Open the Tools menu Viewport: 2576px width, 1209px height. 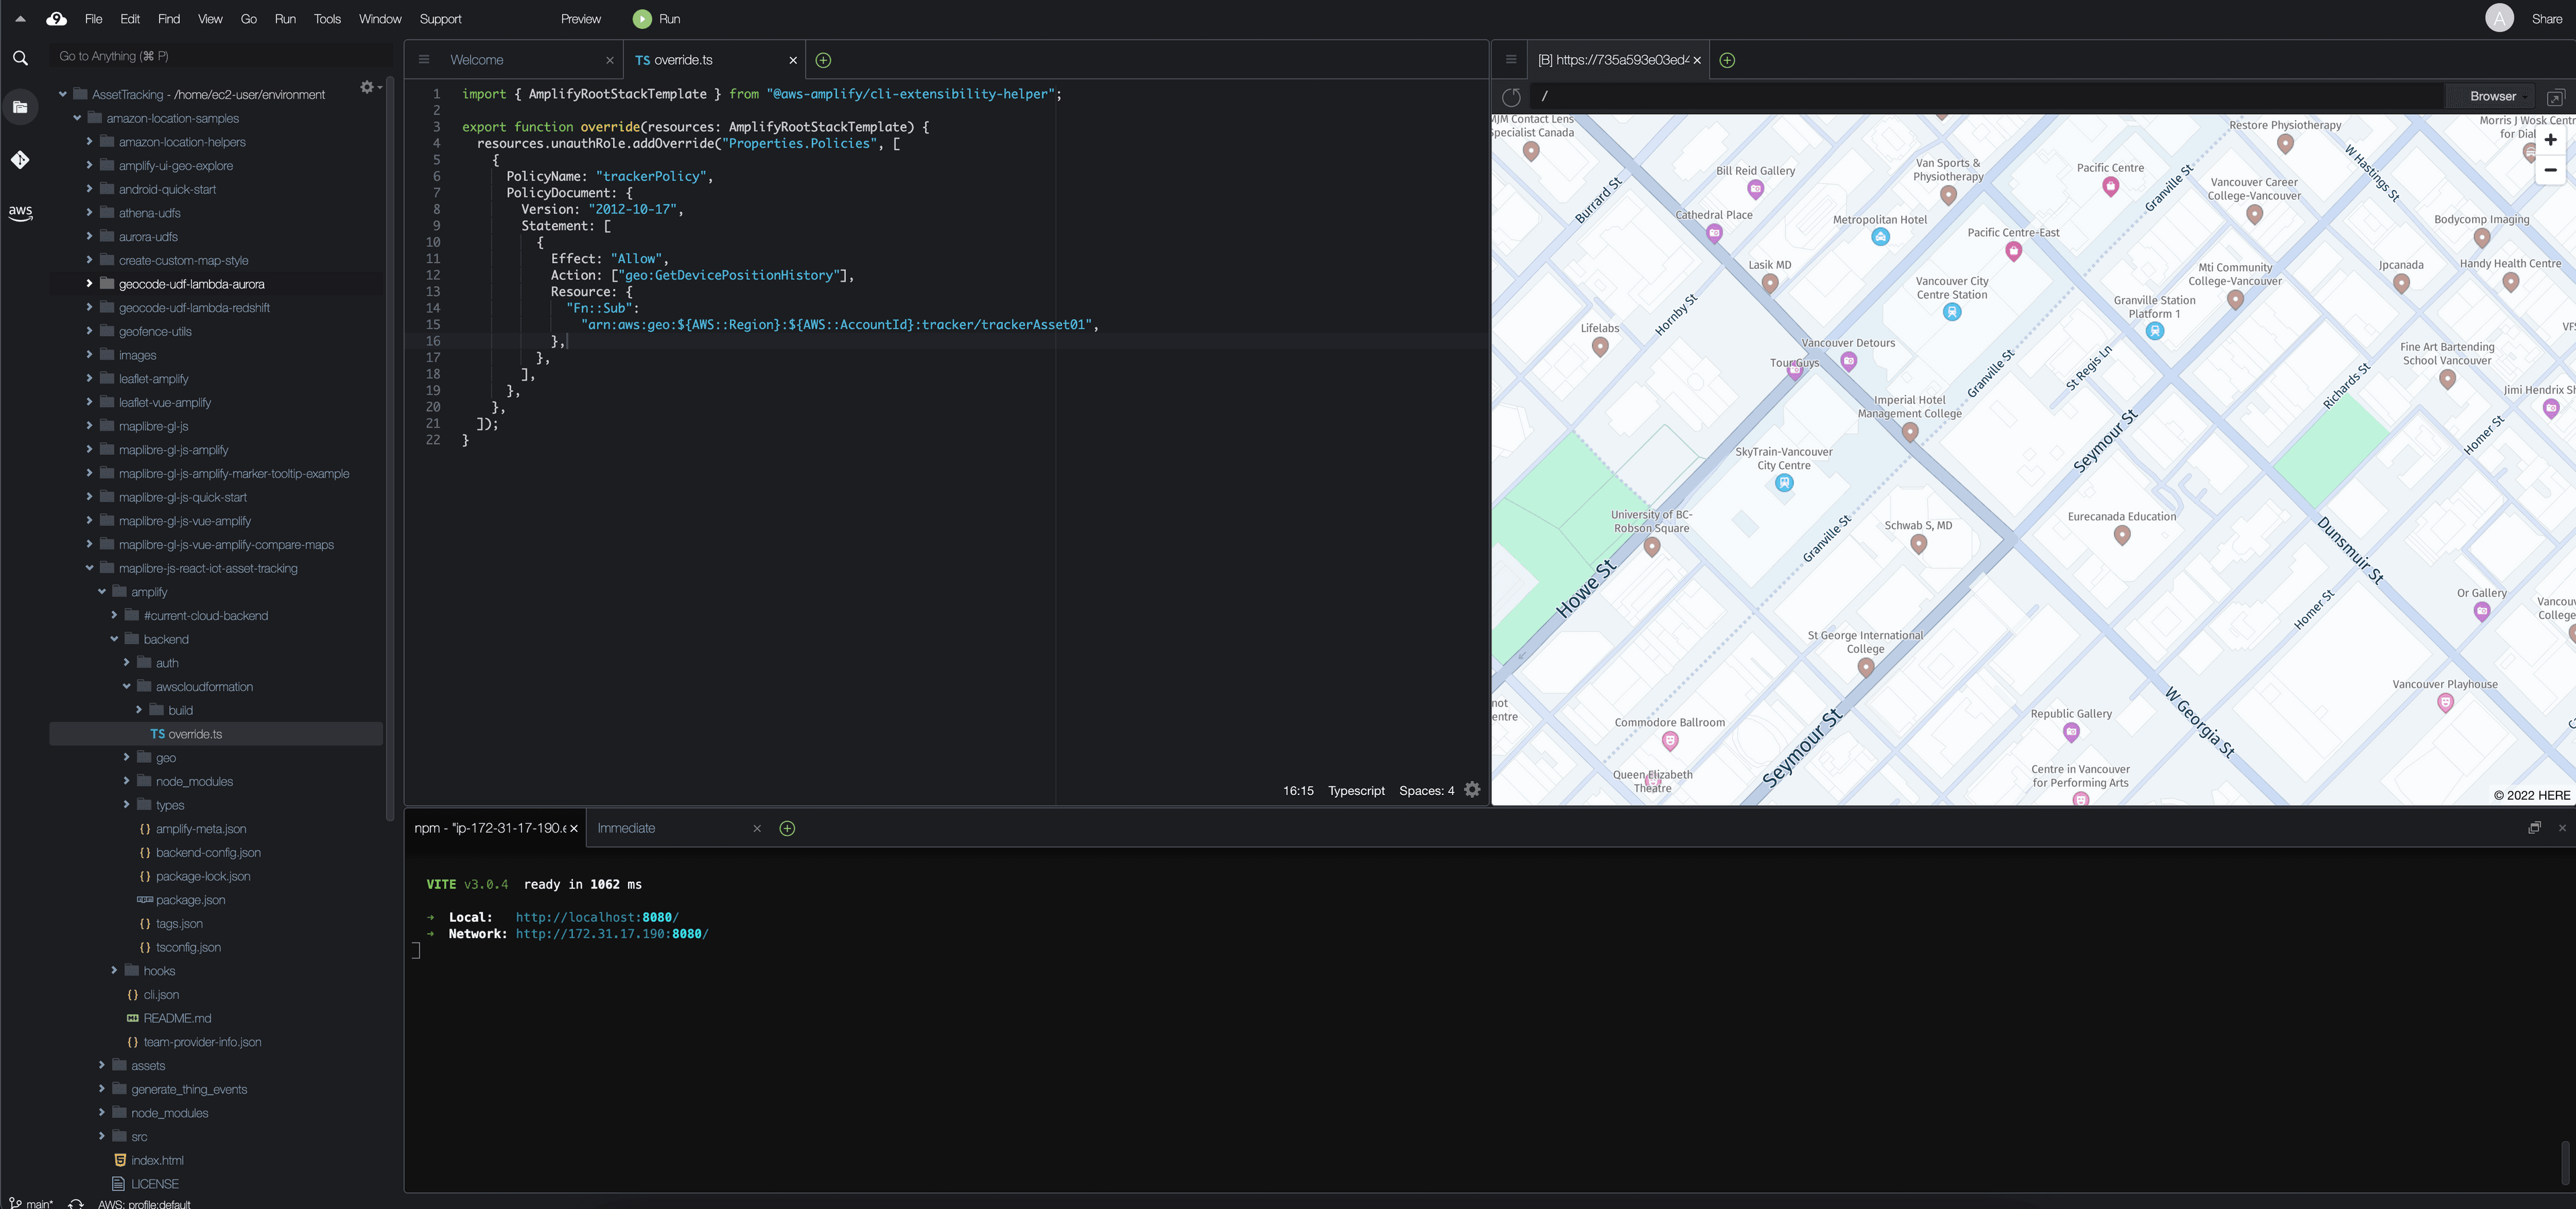327,19
